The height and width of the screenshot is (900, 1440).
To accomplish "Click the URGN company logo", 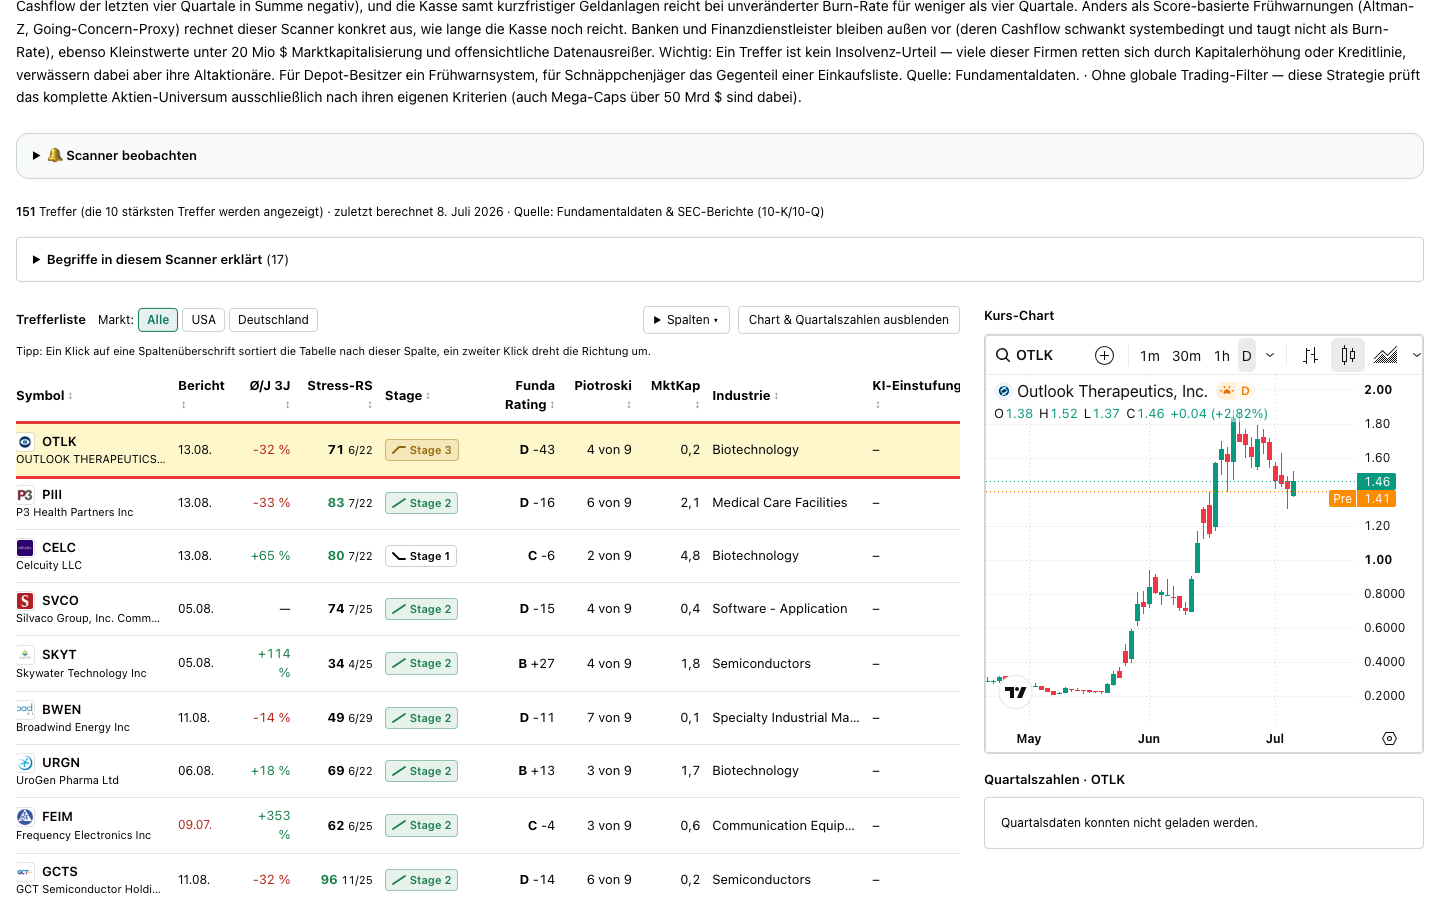I will [x=25, y=762].
